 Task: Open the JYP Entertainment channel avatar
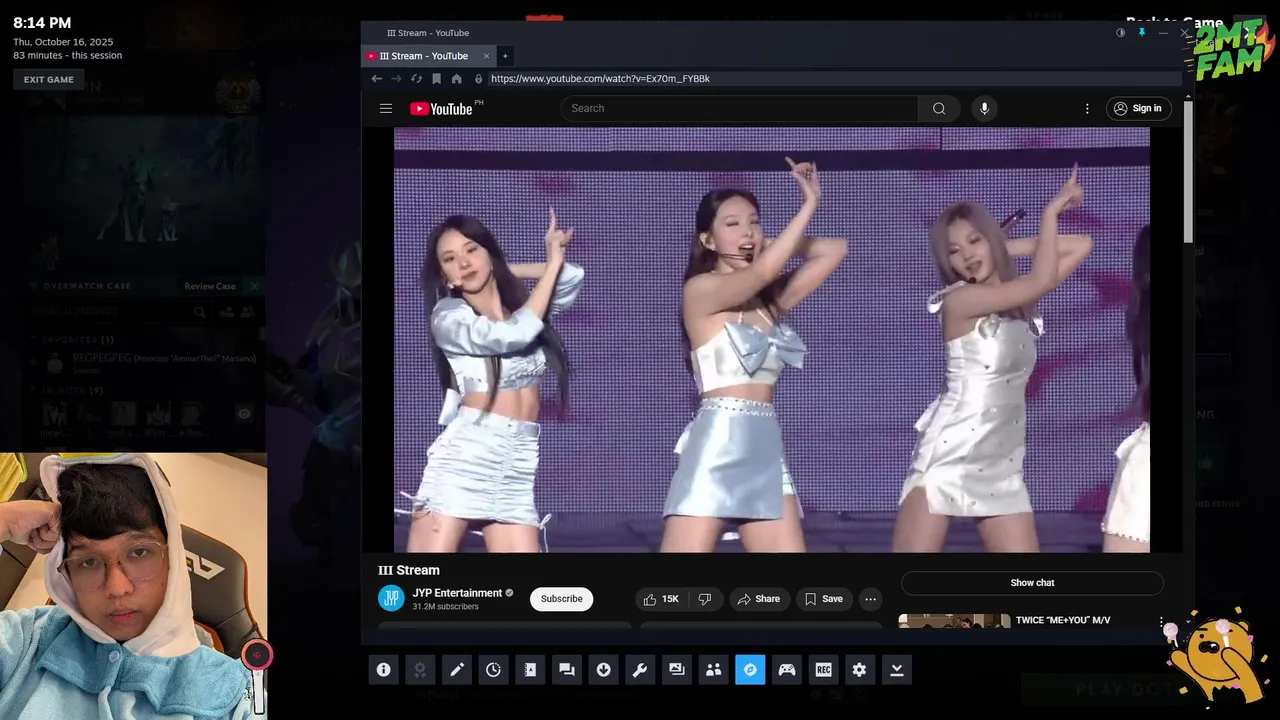391,598
